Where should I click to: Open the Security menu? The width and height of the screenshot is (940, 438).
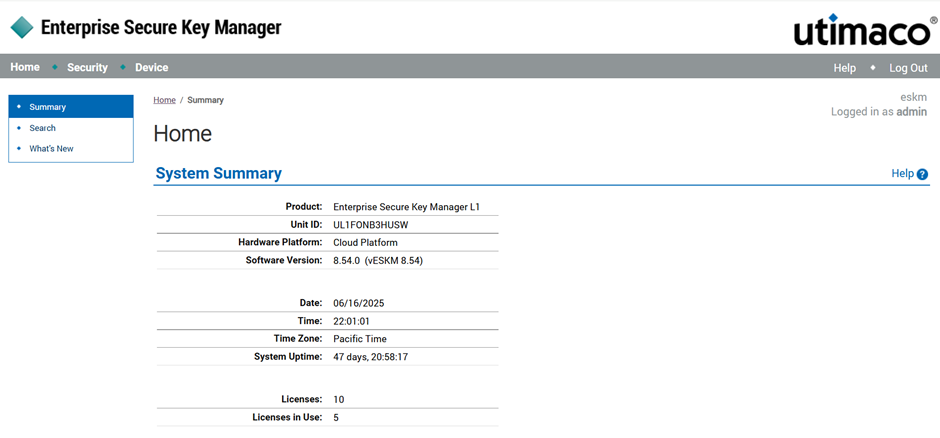[x=88, y=67]
